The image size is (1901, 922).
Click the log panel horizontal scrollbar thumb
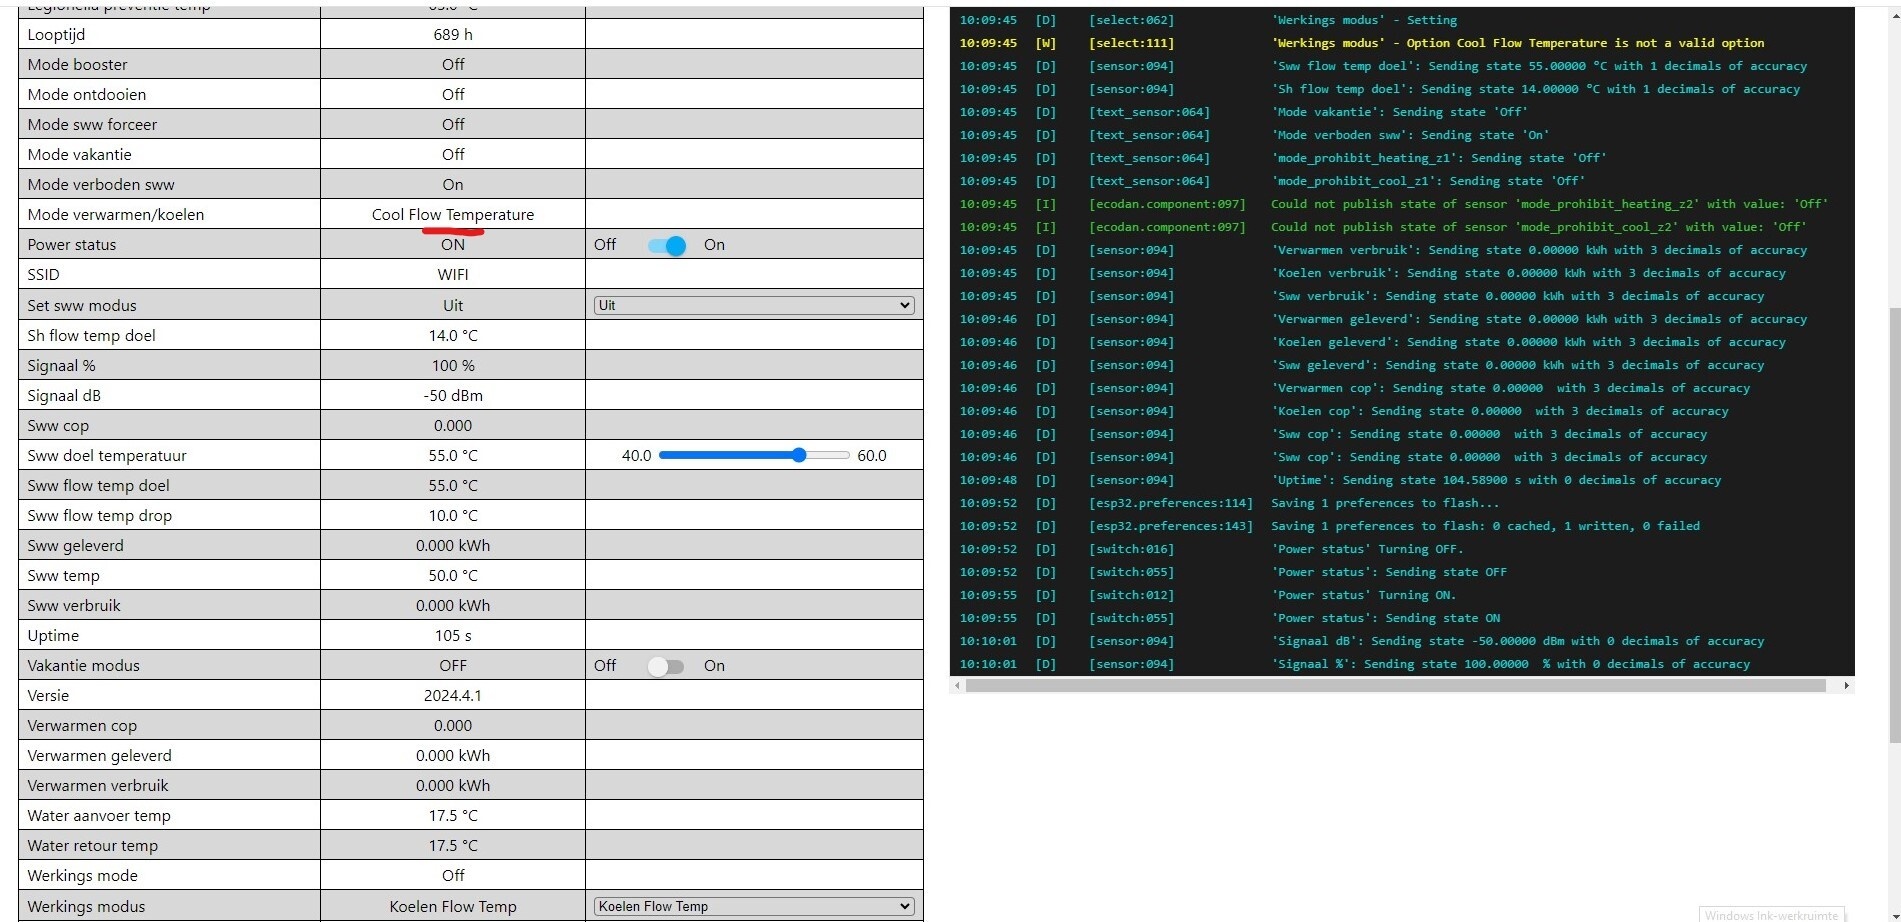click(1396, 685)
